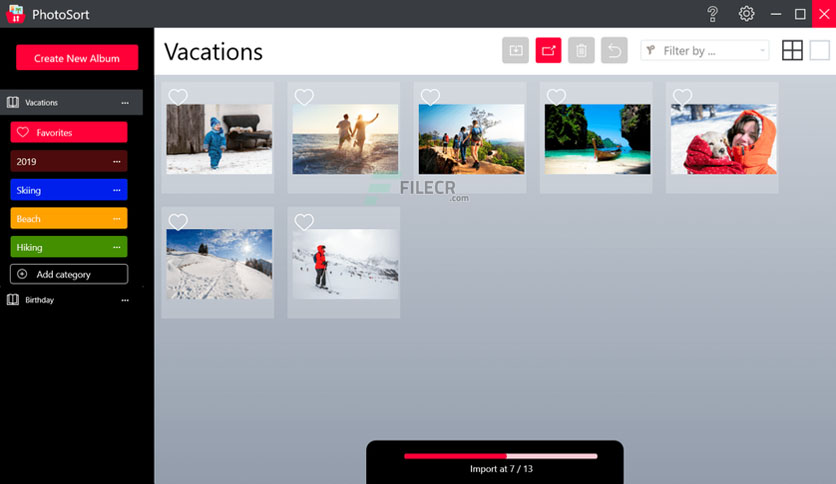The image size is (836, 484).
Task: Open settings gear in title bar
Action: [x=746, y=13]
